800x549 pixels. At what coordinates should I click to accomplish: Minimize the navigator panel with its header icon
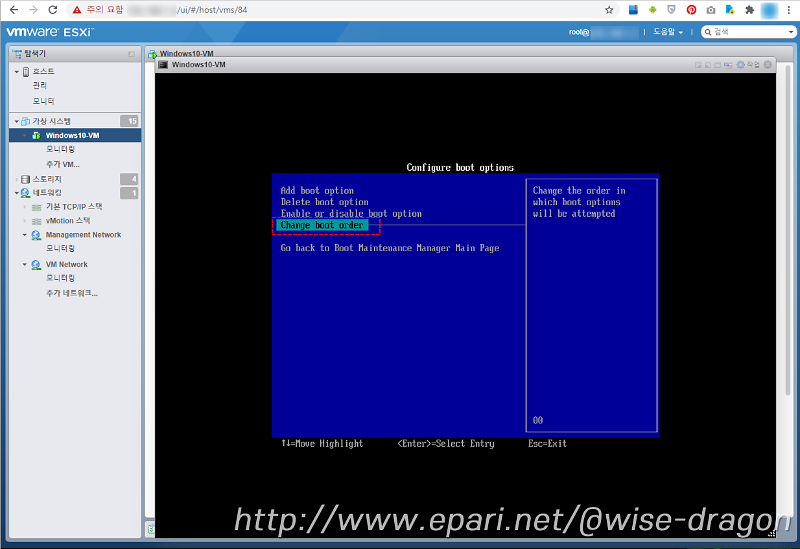(132, 54)
